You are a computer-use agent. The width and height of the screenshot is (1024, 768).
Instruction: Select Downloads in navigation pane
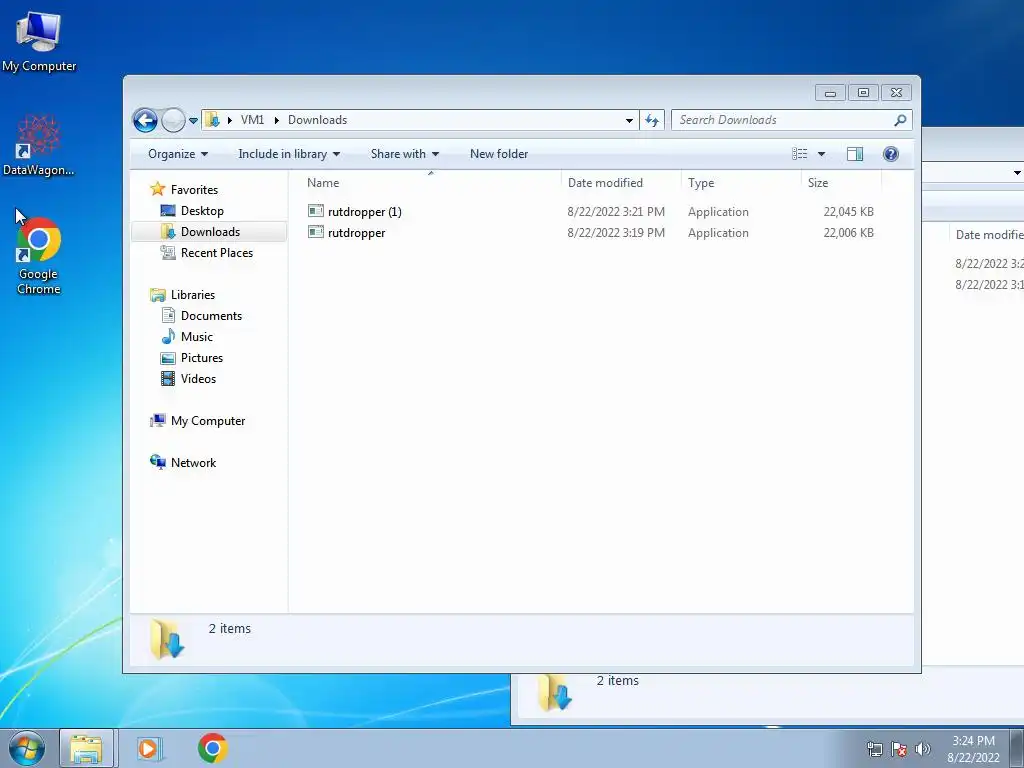(210, 232)
